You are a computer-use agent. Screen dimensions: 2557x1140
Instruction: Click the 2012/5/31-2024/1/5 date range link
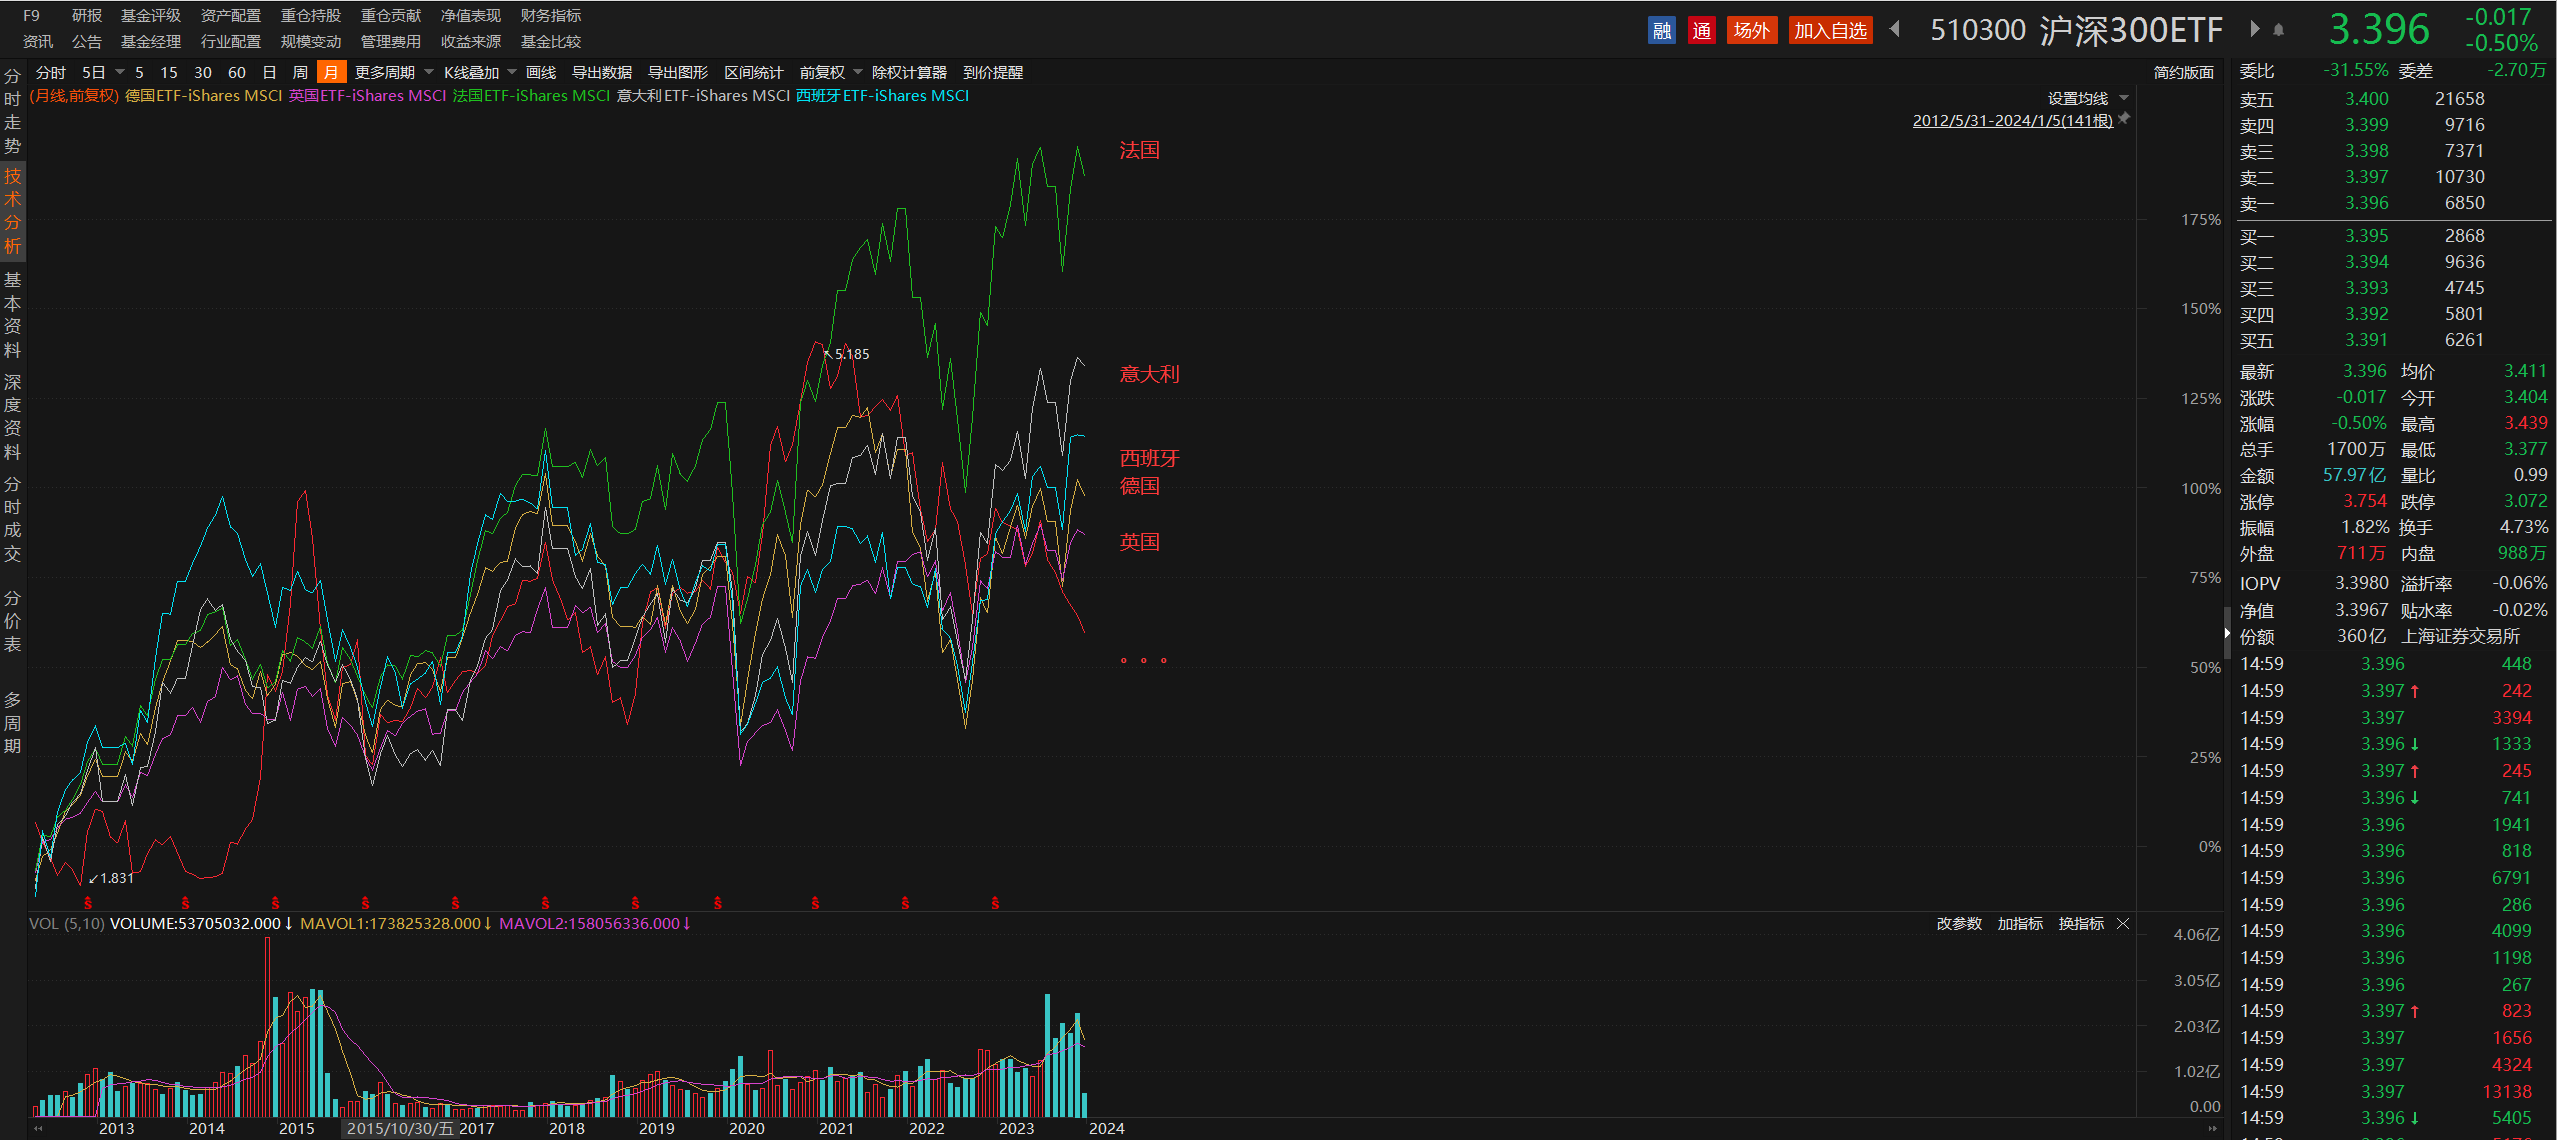(x=2012, y=121)
